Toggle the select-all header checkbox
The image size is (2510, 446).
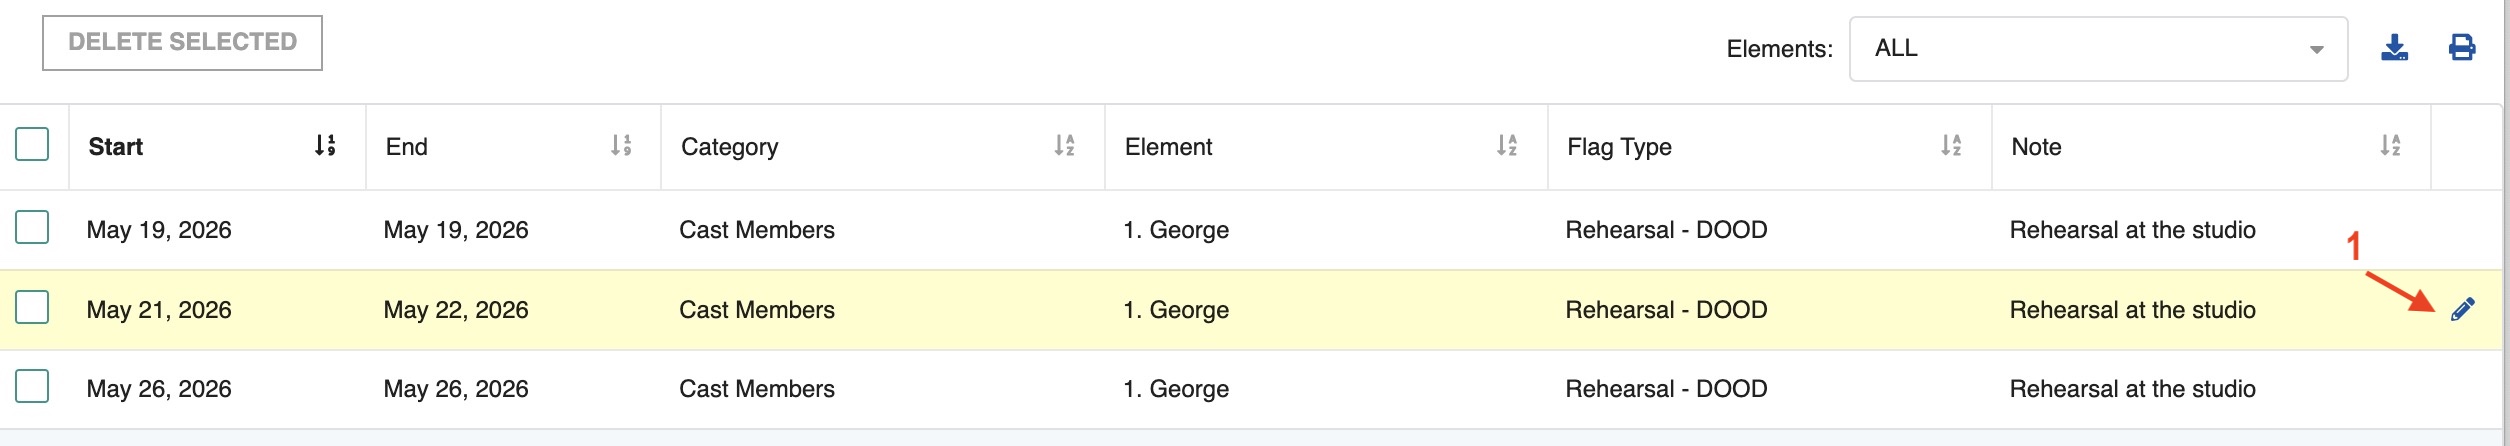tap(32, 144)
